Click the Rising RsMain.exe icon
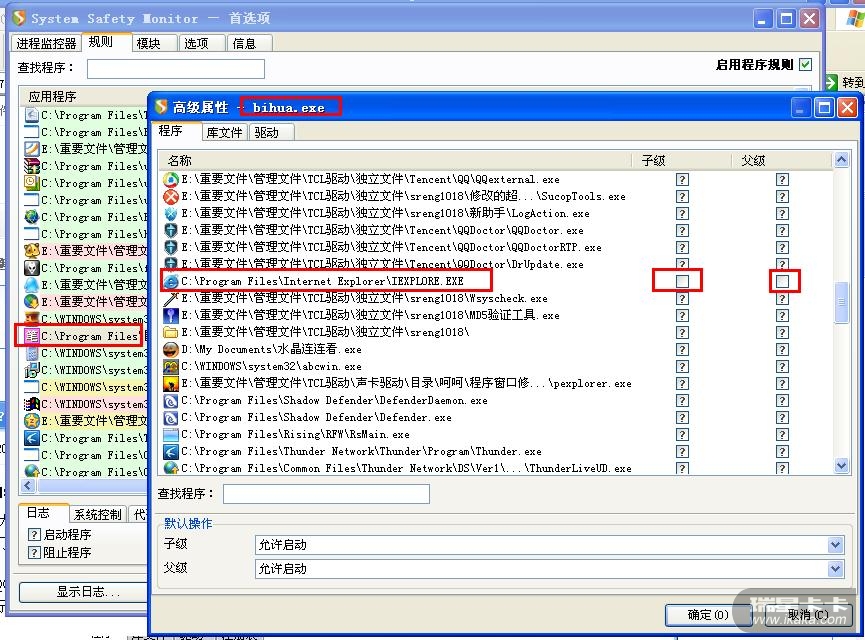The width and height of the screenshot is (865, 640). (x=171, y=435)
